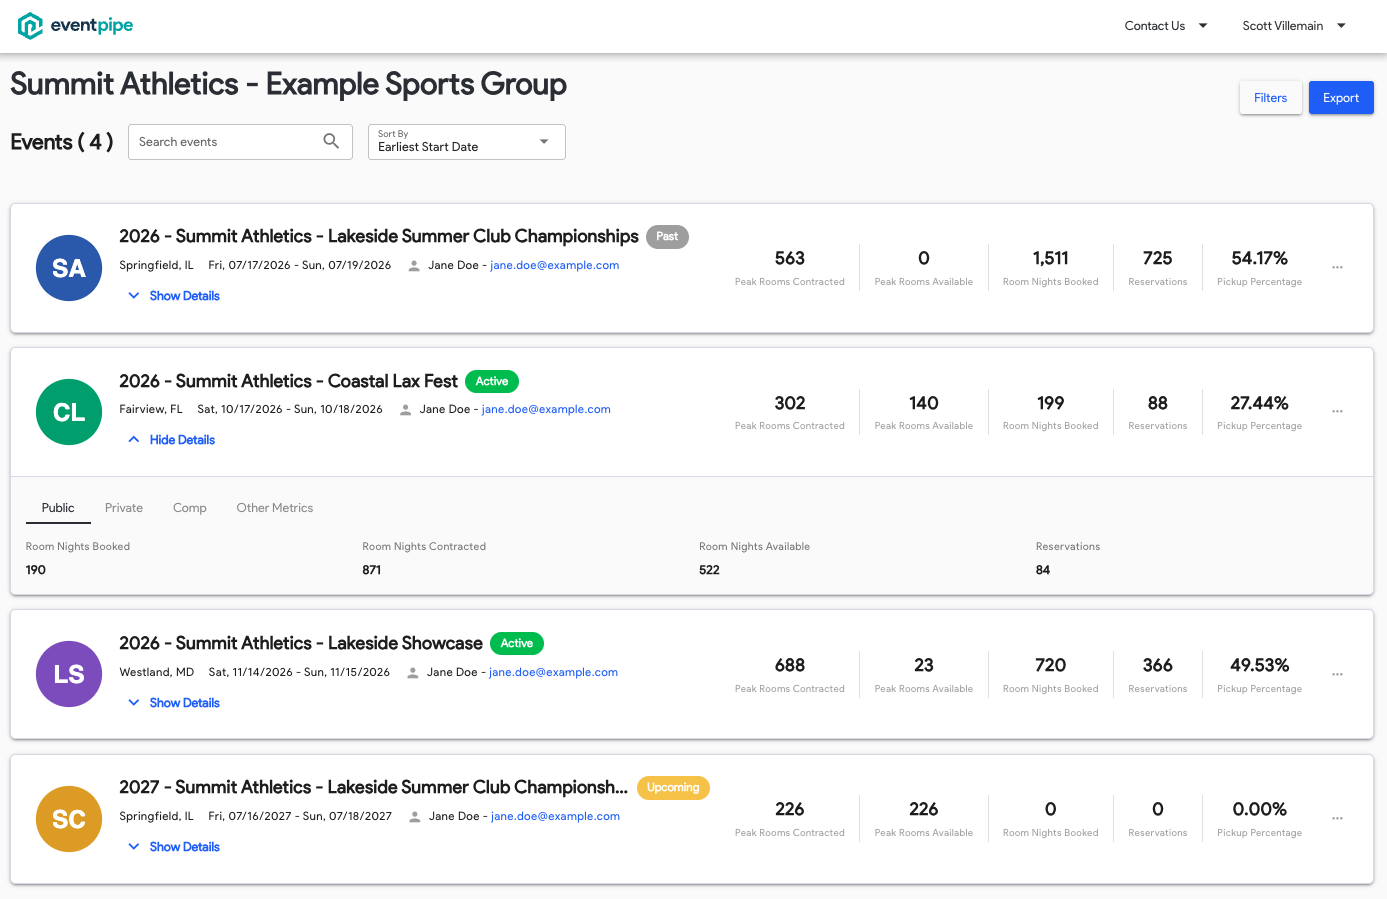Expand the Contact Us menu
The image size is (1387, 899).
[1166, 26]
